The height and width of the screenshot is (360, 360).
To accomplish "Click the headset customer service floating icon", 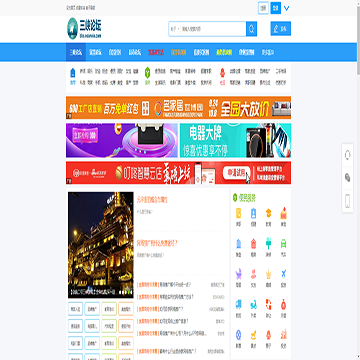I will (x=347, y=155).
